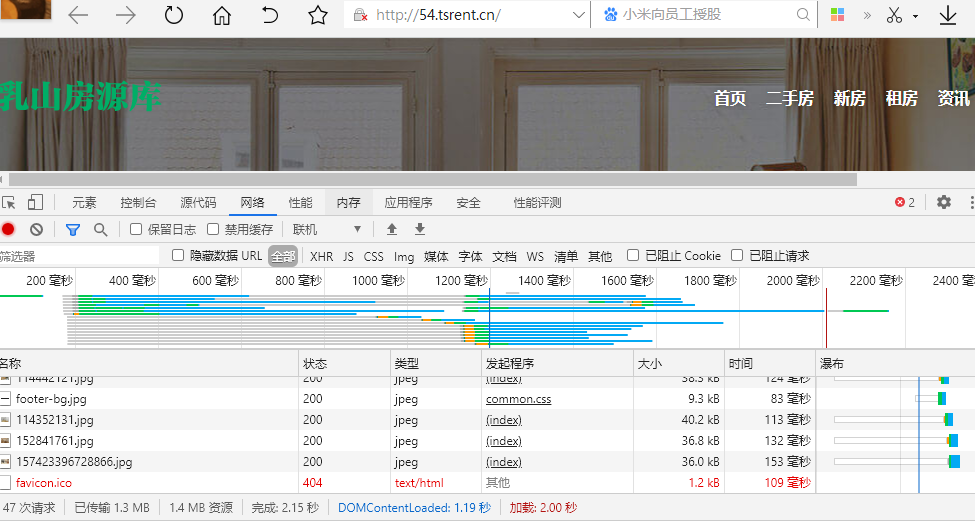Check the 隐藏数据 URL option
Image resolution: width=975 pixels, height=521 pixels.
179,256
